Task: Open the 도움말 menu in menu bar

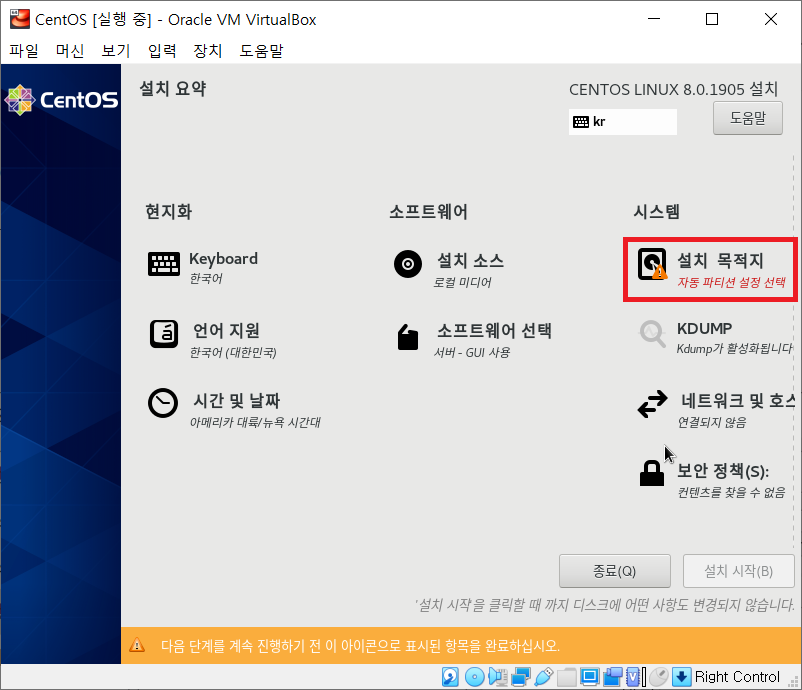Action: [x=261, y=51]
